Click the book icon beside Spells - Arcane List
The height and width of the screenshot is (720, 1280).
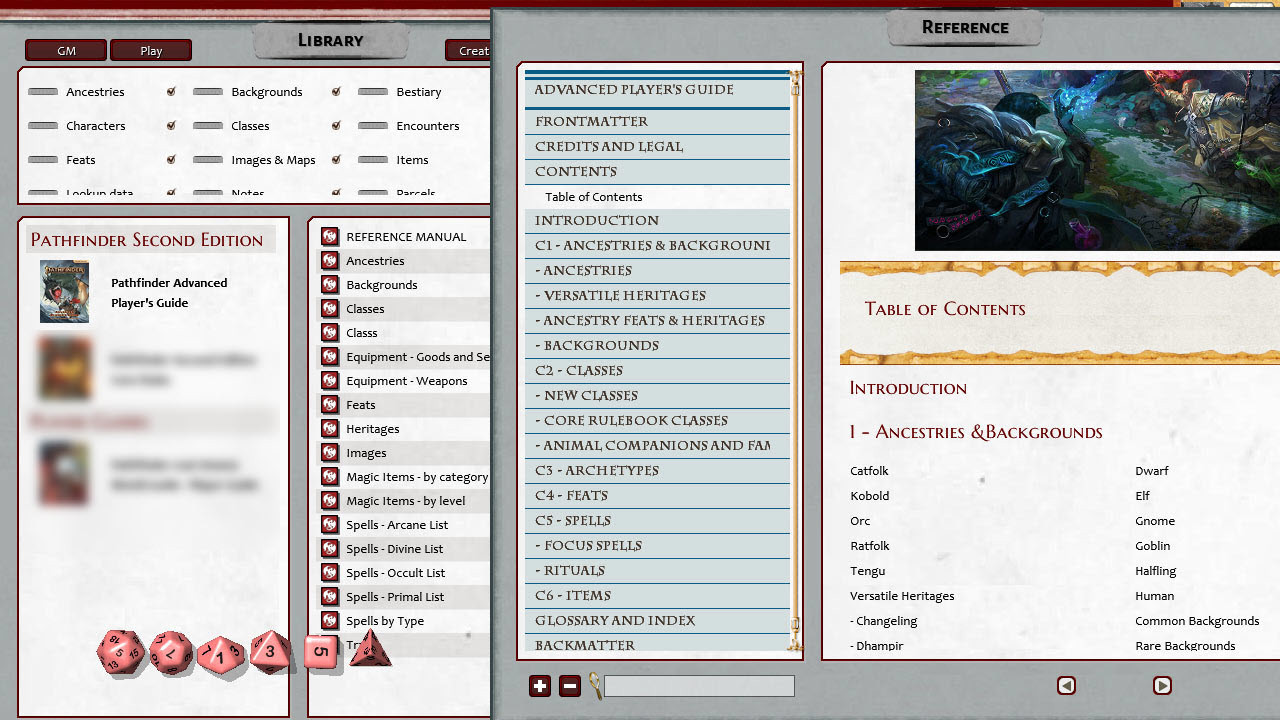click(x=330, y=525)
